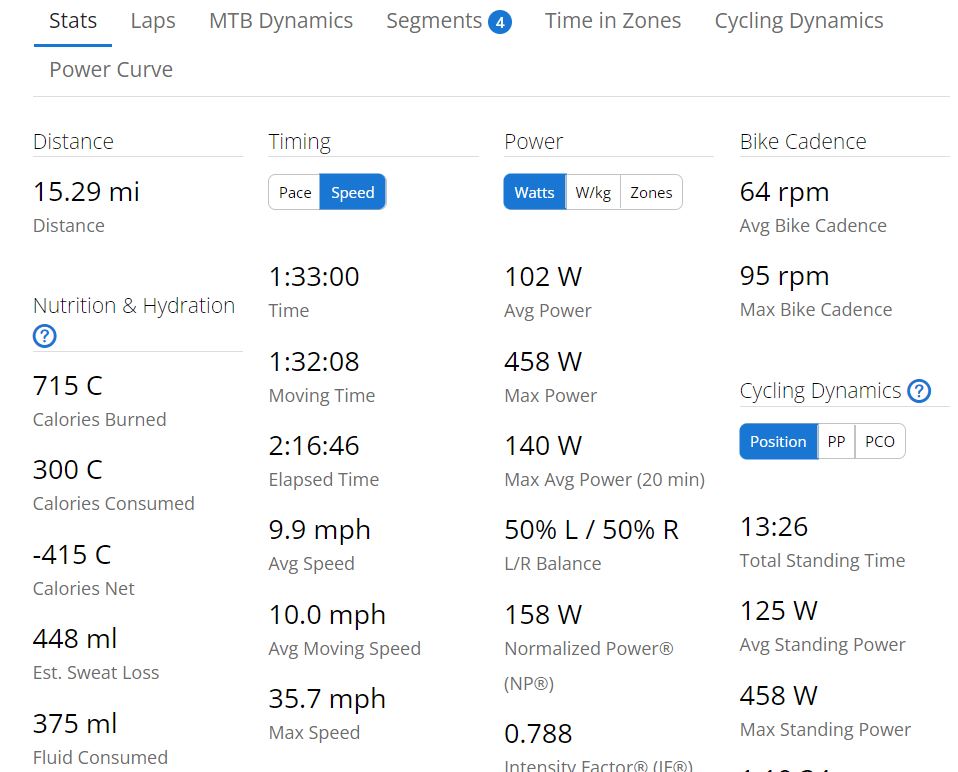Image resolution: width=958 pixels, height=772 pixels.
Task: Switch power display to W/kg
Action: 593,193
